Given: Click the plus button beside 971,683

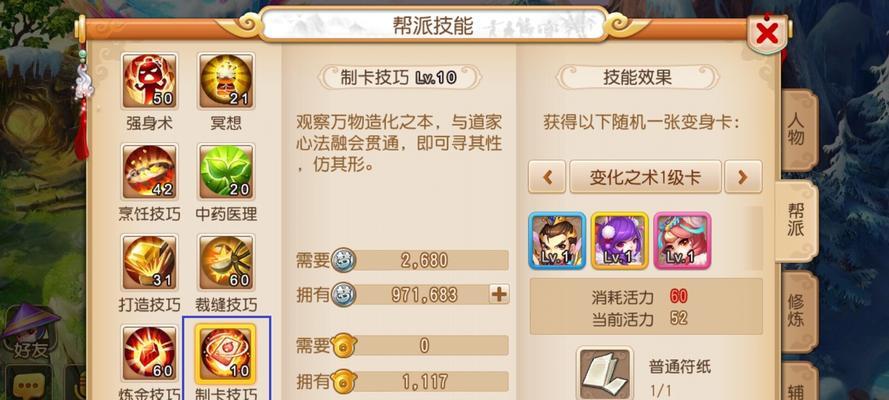Looking at the screenshot, I should point(499,294).
